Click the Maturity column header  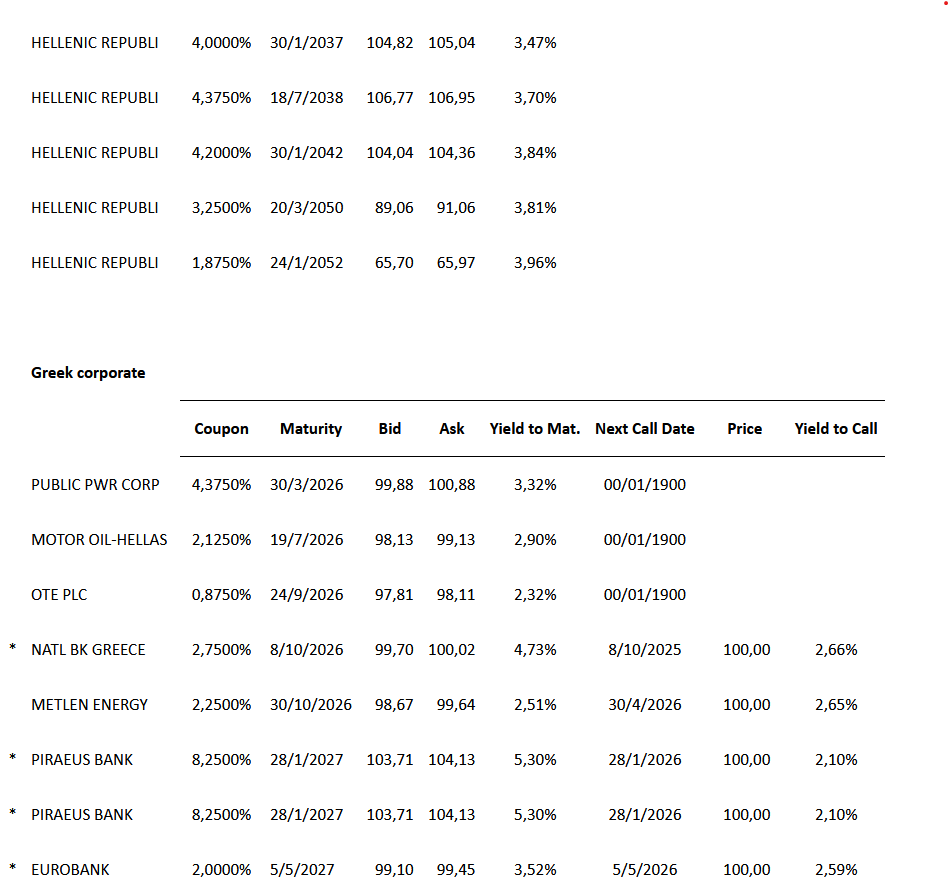[310, 429]
